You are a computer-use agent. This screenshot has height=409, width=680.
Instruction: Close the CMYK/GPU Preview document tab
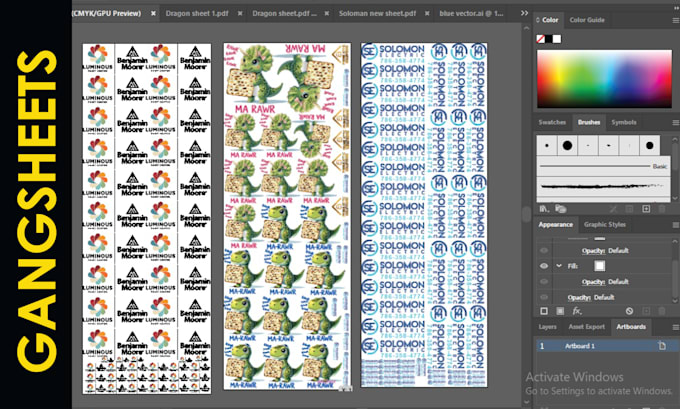pyautogui.click(x=153, y=13)
